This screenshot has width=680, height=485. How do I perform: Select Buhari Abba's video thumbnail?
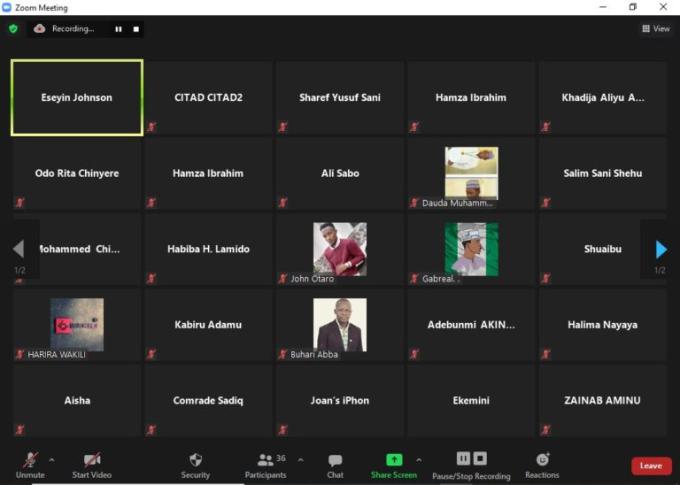339,324
